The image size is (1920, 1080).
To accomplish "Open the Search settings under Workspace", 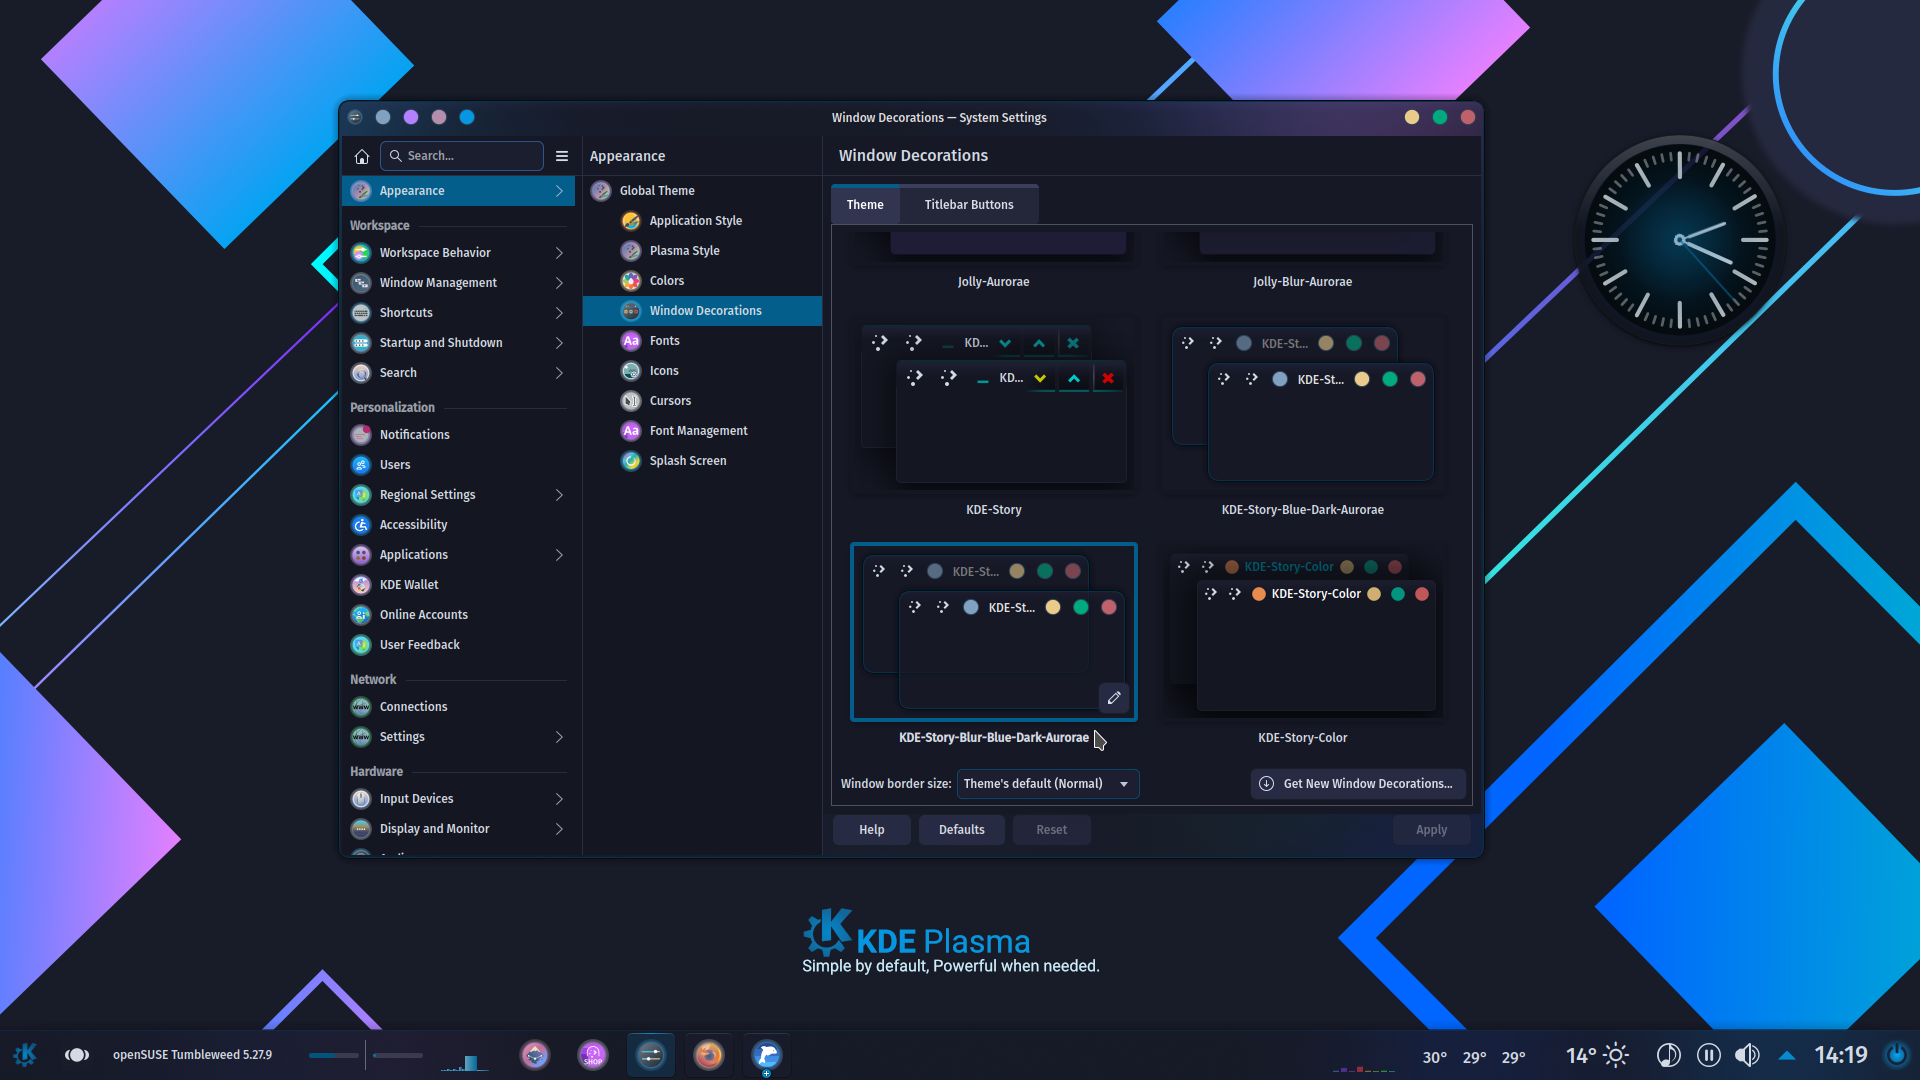I will click(458, 373).
